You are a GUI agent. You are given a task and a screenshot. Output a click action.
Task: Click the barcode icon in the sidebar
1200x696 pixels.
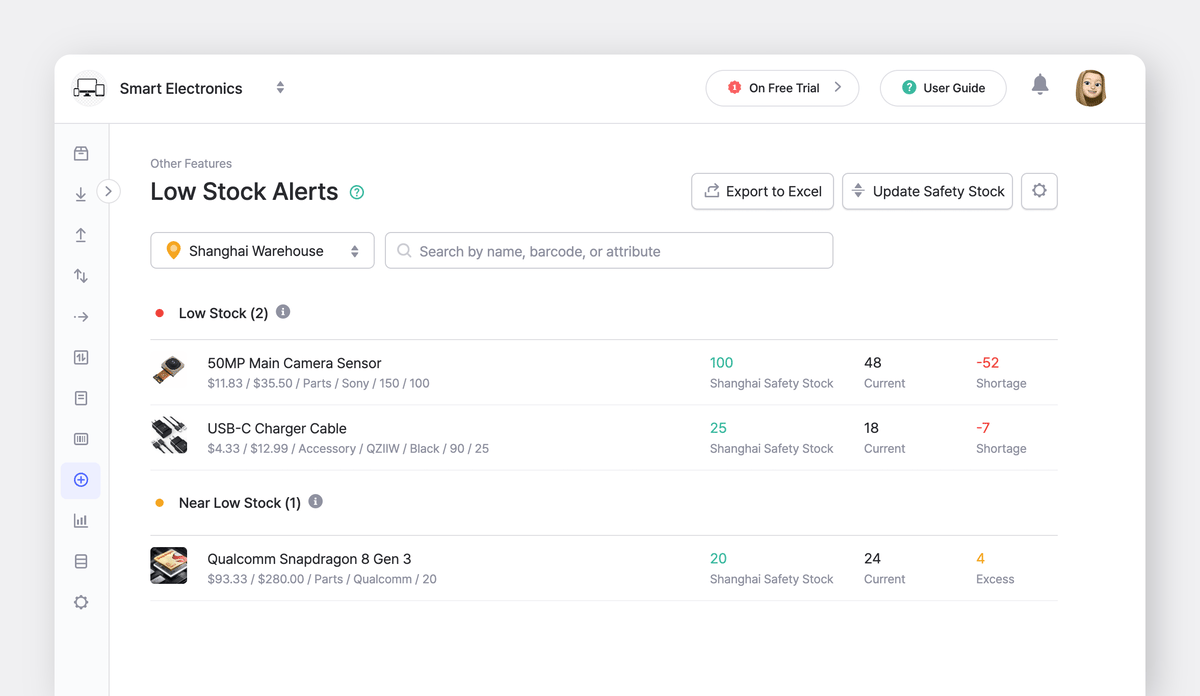81,439
